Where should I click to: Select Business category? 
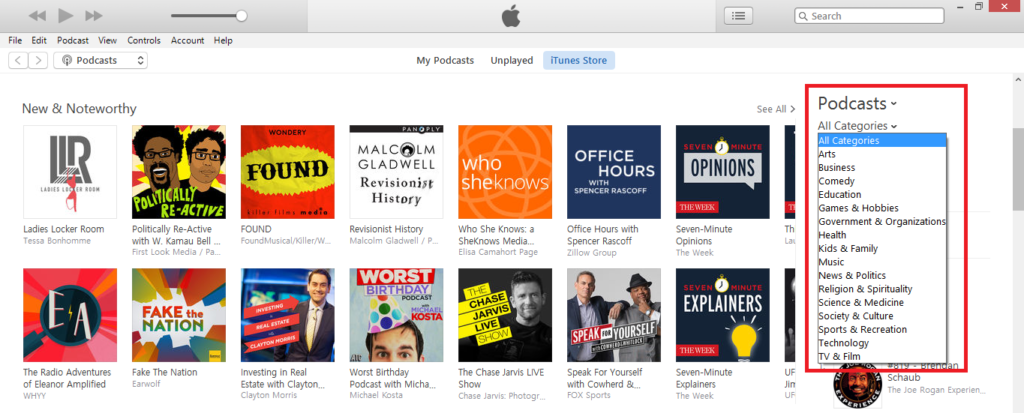882,167
